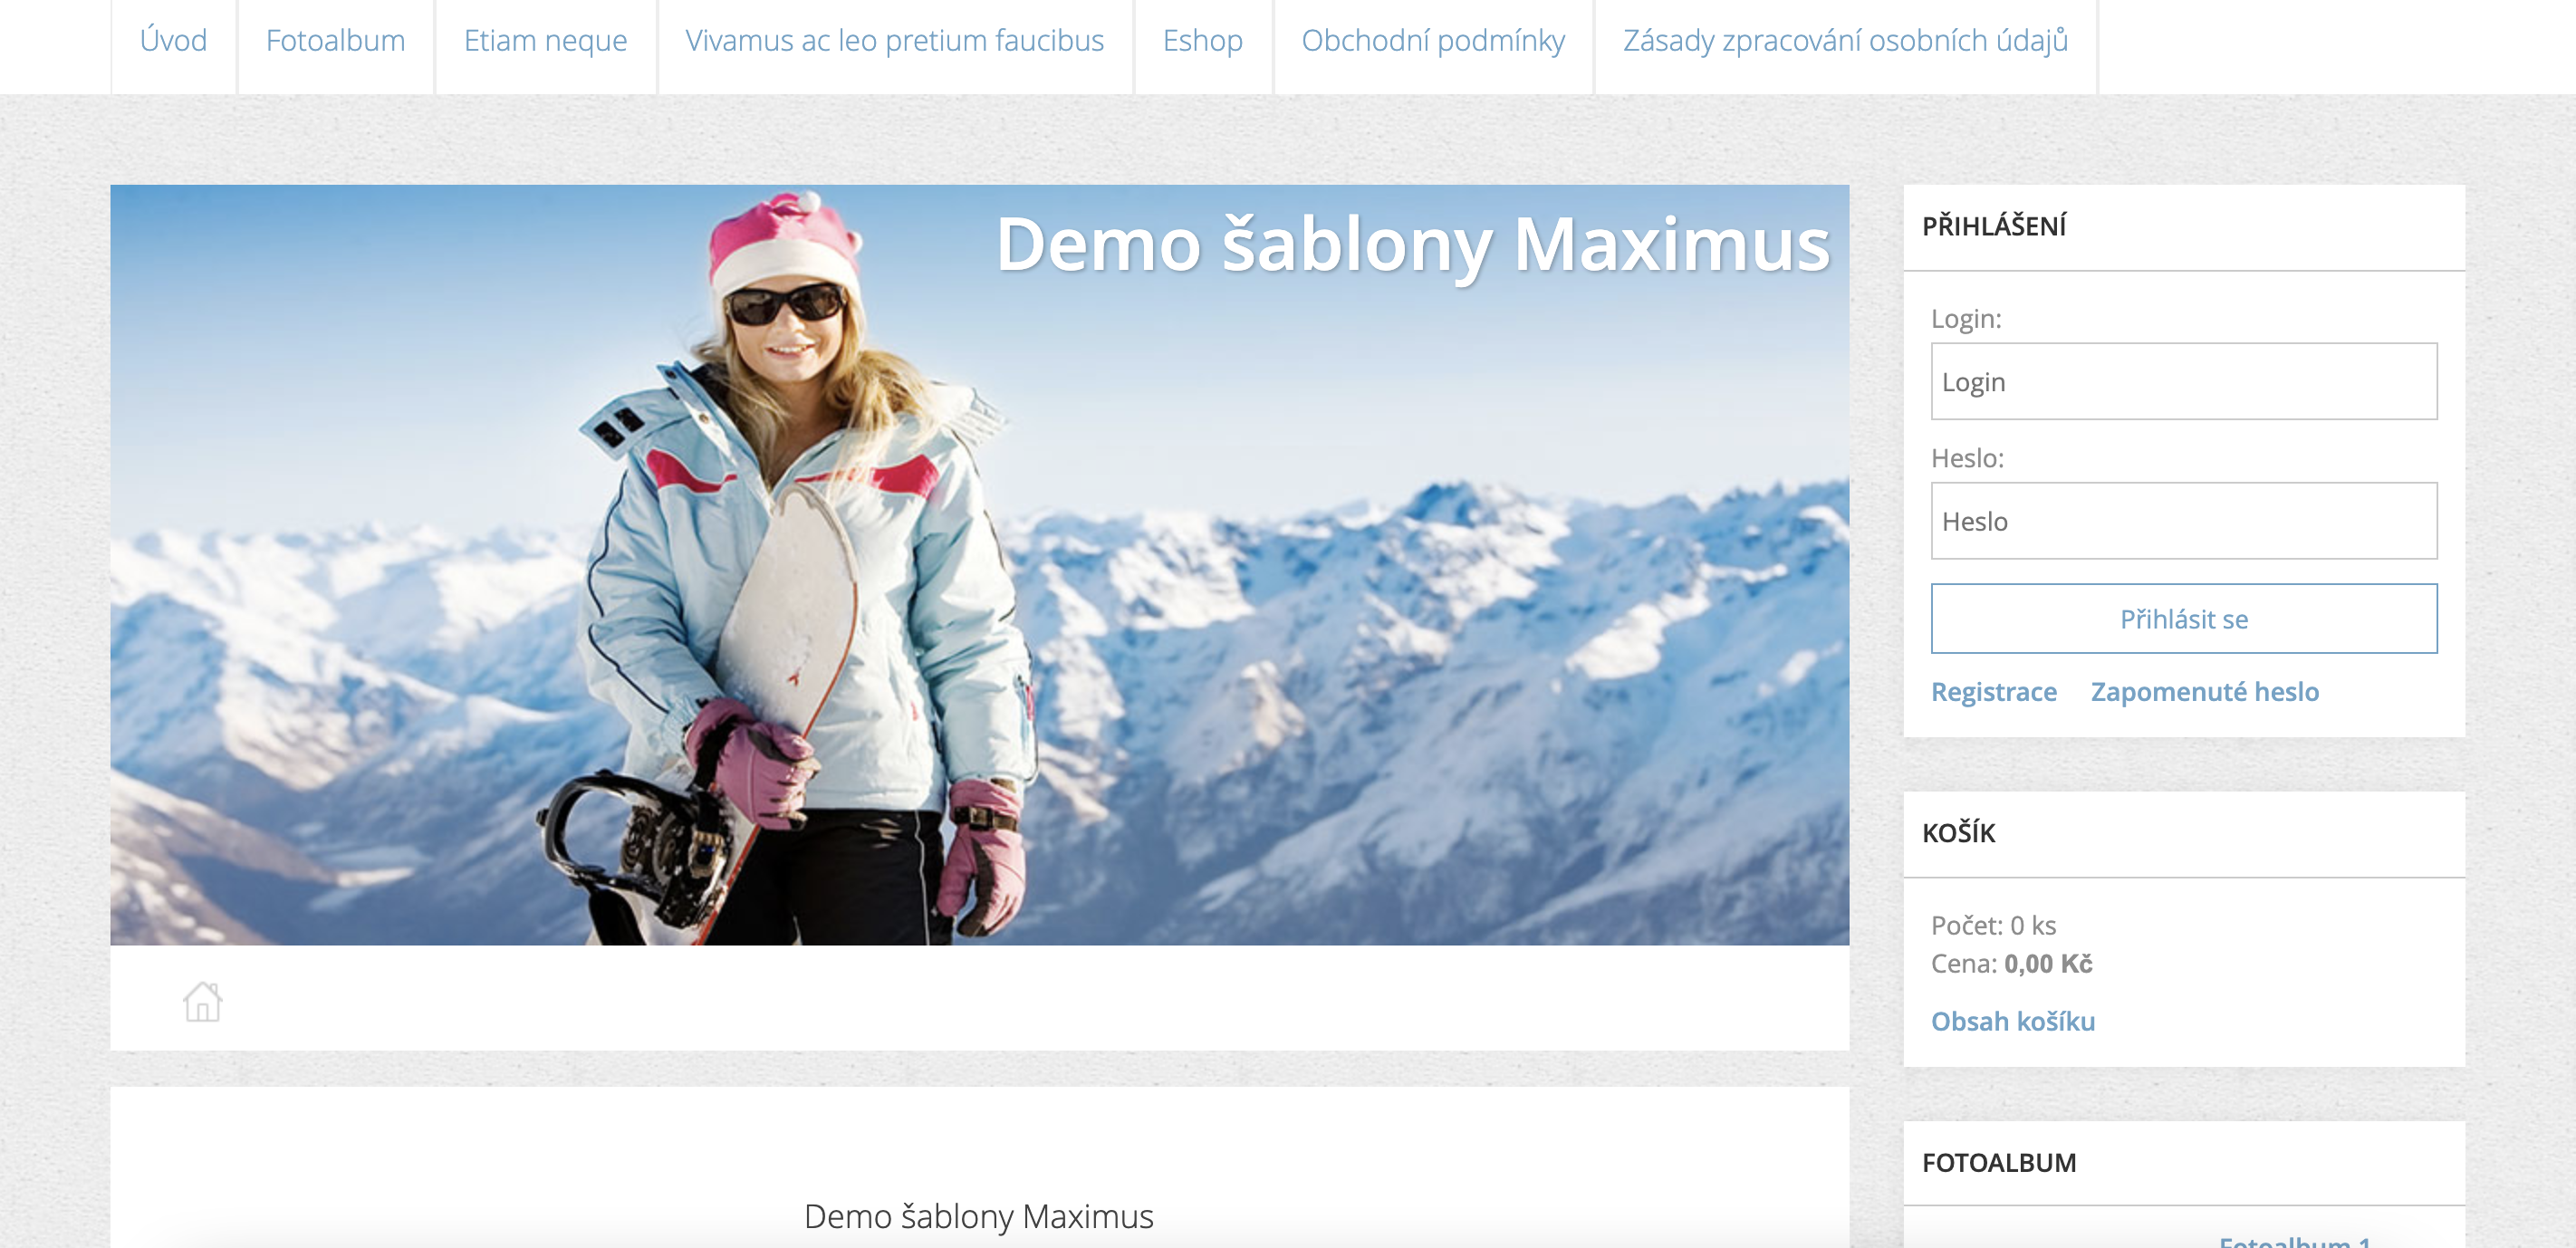Click the Demo šablony Maximus banner title

1412,245
